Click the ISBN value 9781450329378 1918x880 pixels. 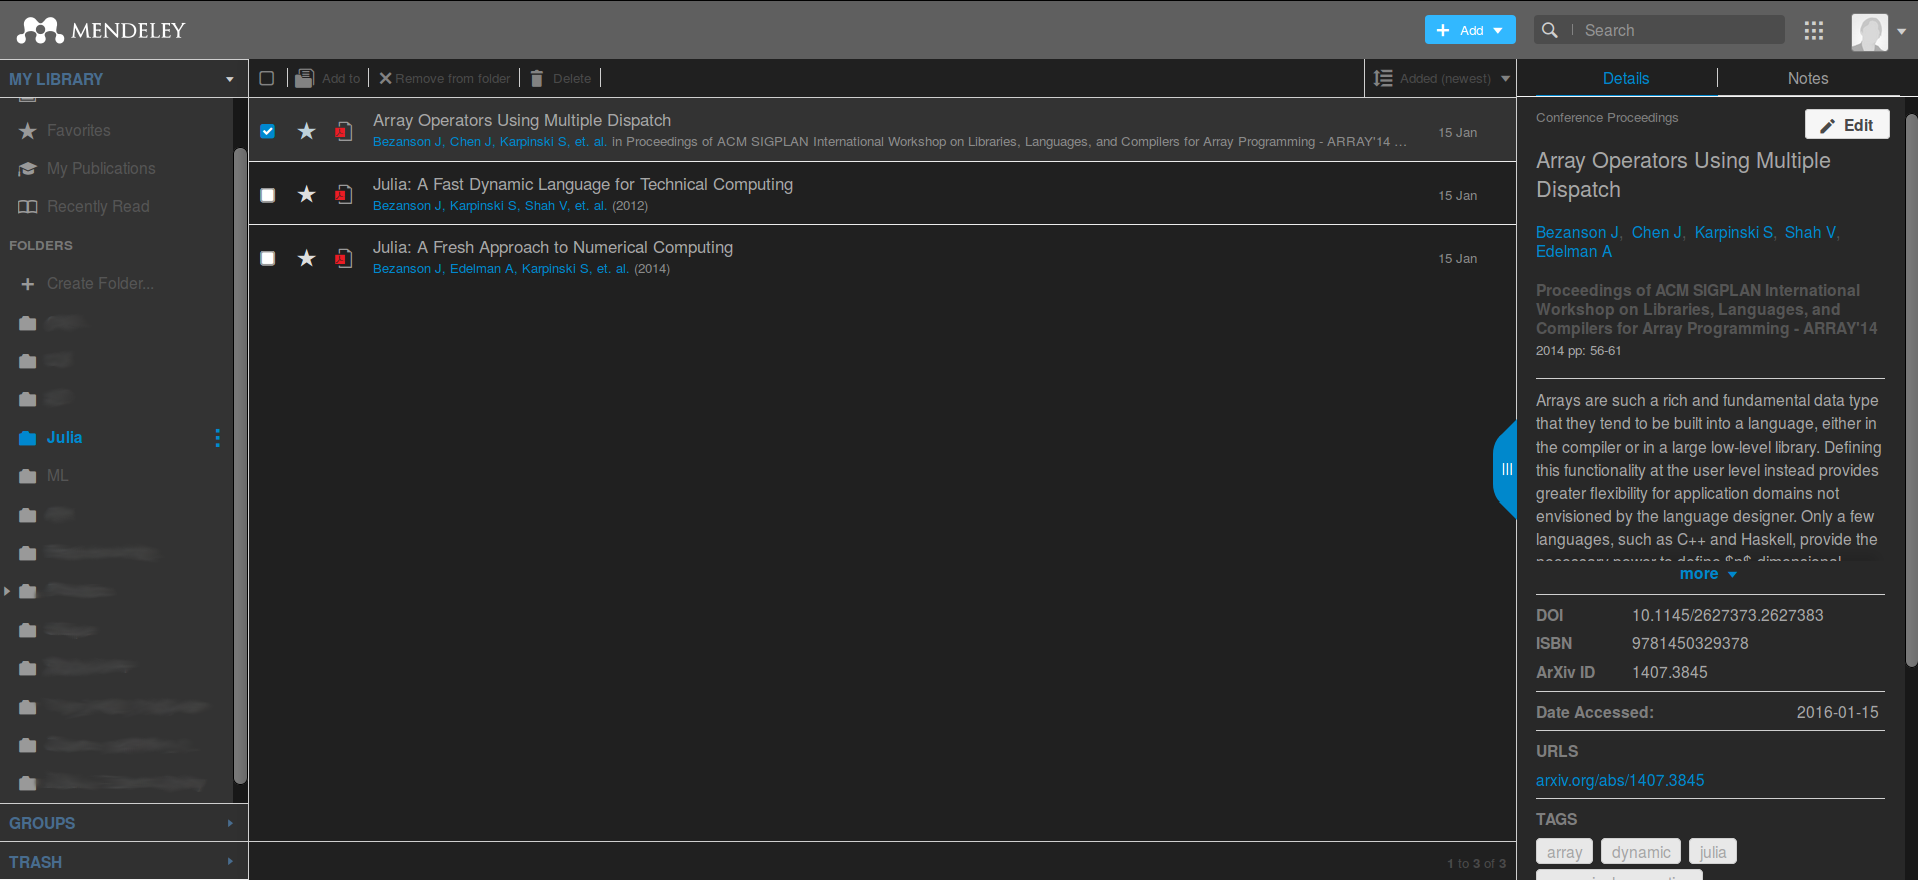point(1690,643)
